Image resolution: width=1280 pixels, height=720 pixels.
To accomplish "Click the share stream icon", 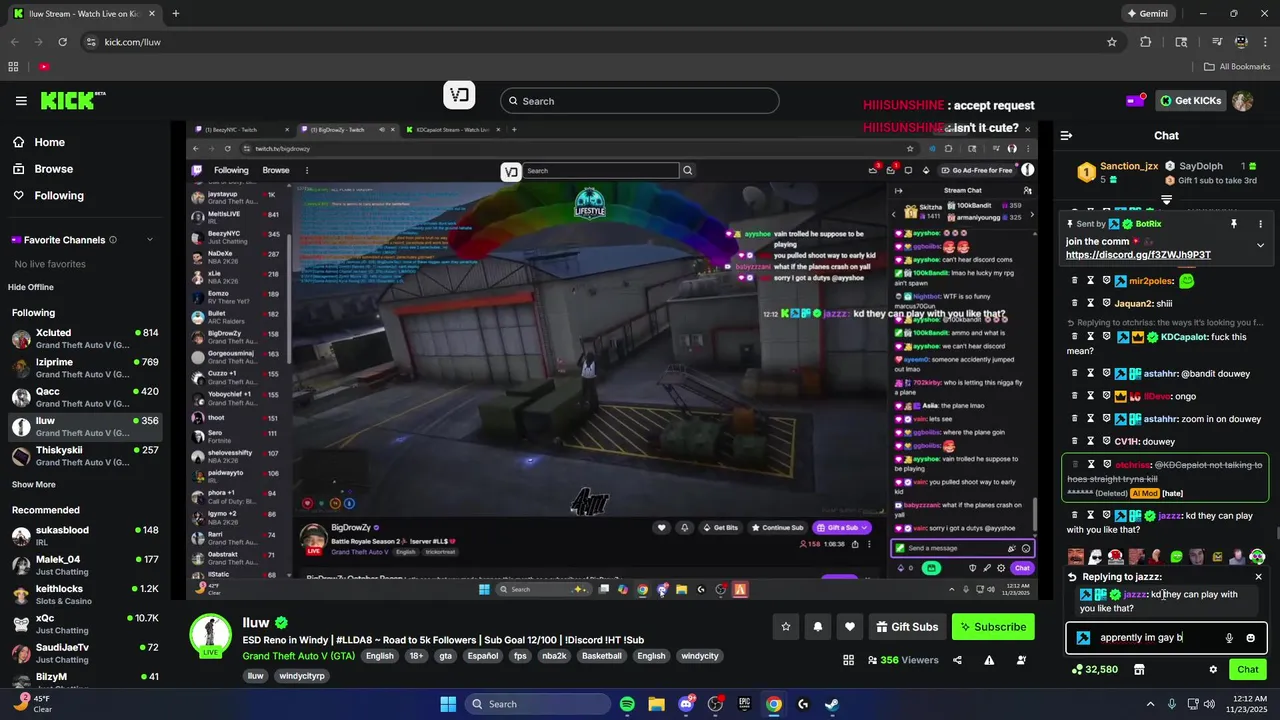I will [x=957, y=660].
